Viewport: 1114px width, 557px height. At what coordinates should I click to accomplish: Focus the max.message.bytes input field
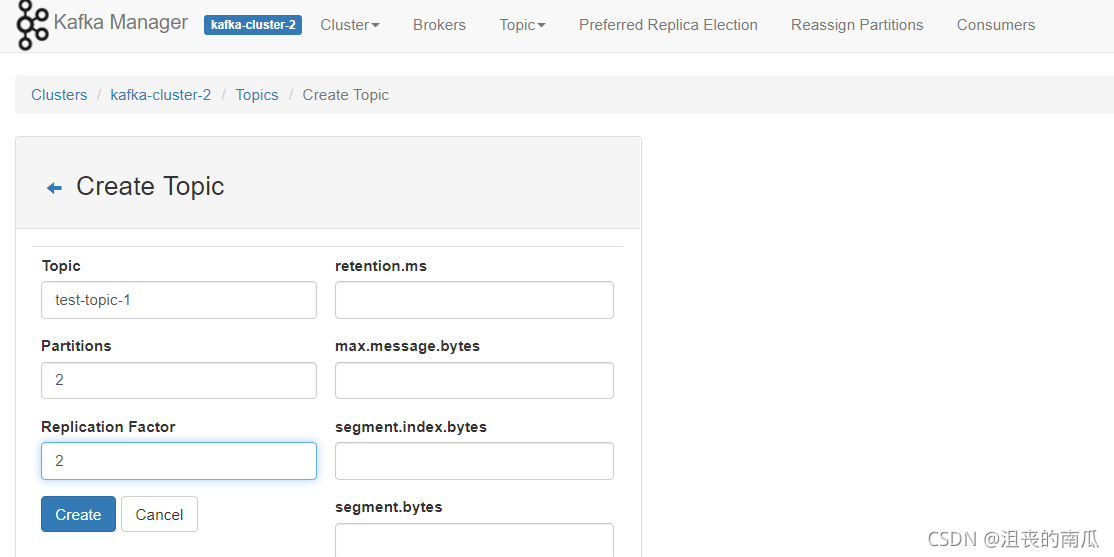pyautogui.click(x=474, y=380)
